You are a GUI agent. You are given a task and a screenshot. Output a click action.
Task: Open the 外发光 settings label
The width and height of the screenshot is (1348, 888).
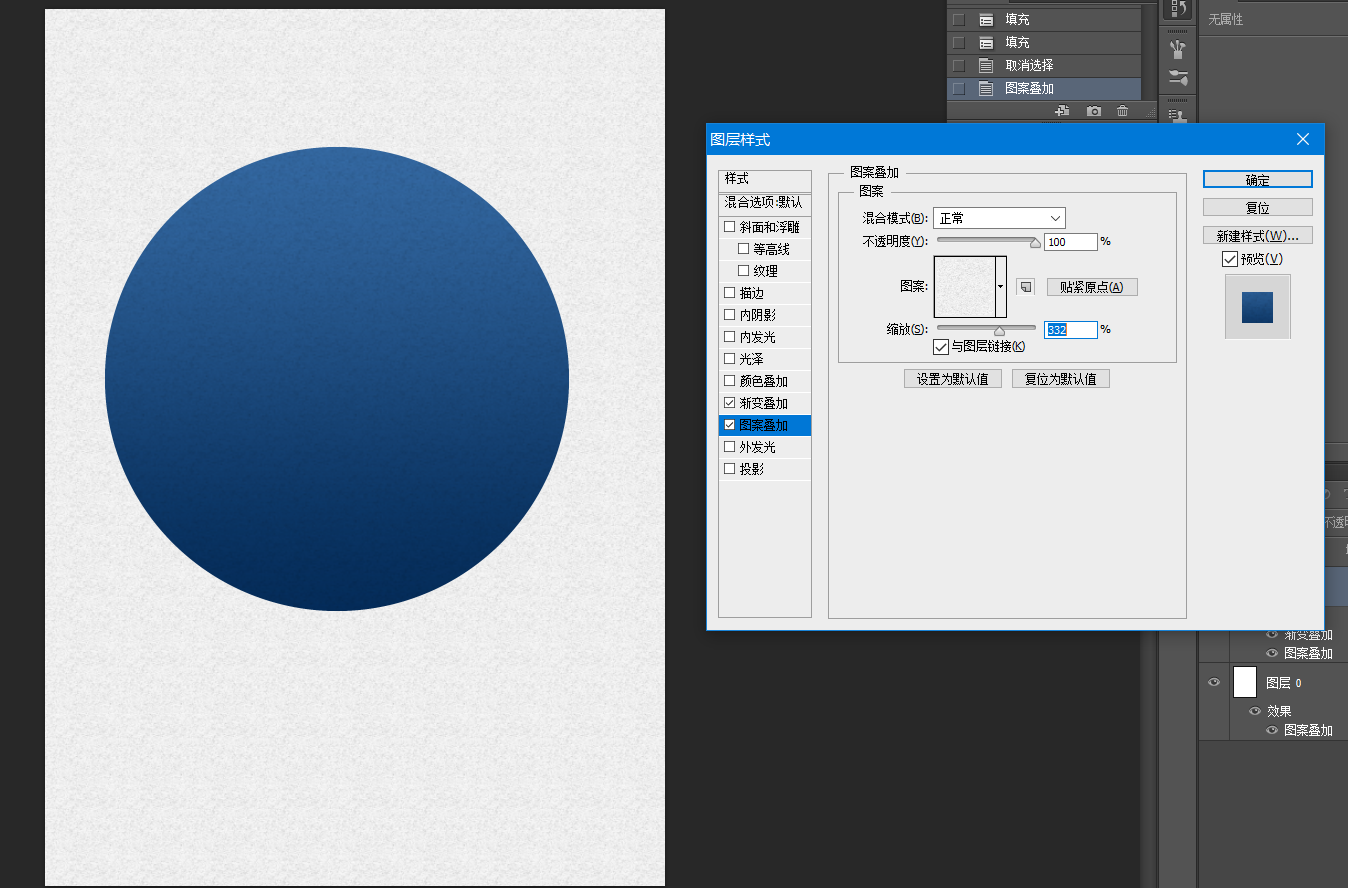[x=757, y=447]
